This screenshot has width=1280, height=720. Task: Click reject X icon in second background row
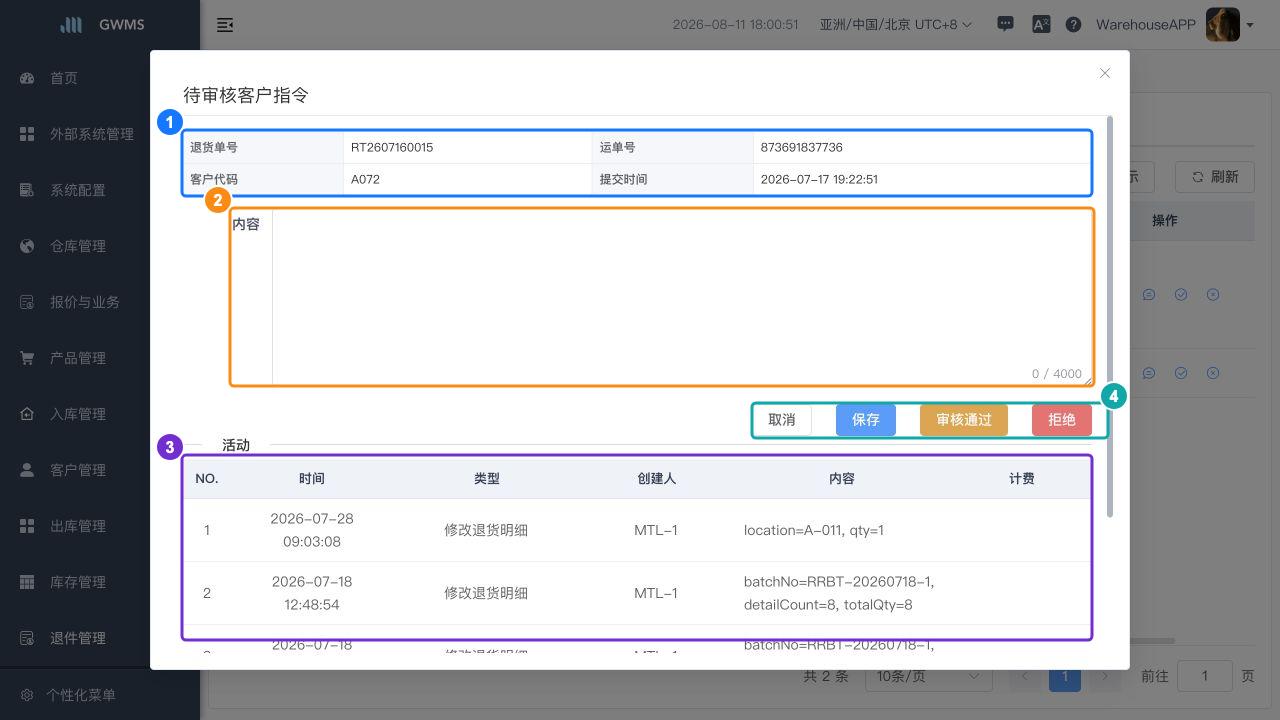[x=1213, y=373]
